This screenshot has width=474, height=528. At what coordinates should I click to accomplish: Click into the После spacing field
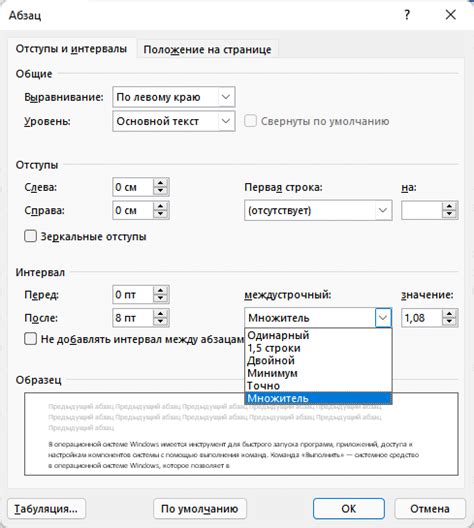pos(133,318)
